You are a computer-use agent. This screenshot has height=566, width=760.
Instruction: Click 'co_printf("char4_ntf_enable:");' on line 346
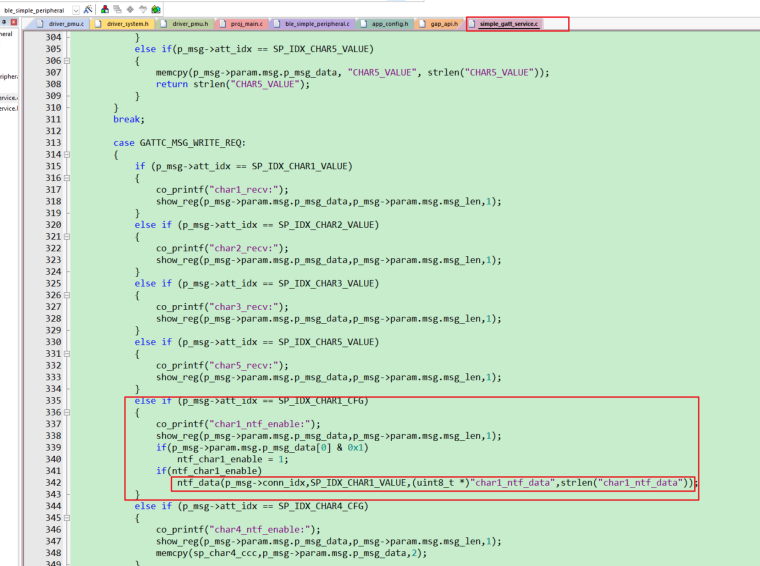[x=238, y=530]
